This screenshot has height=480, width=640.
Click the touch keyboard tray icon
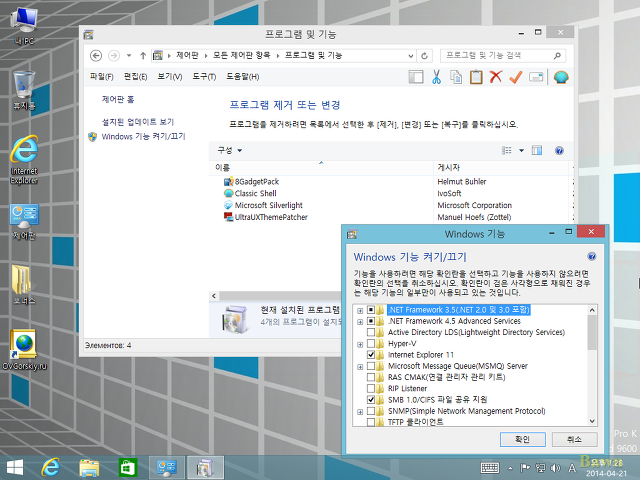click(x=490, y=468)
